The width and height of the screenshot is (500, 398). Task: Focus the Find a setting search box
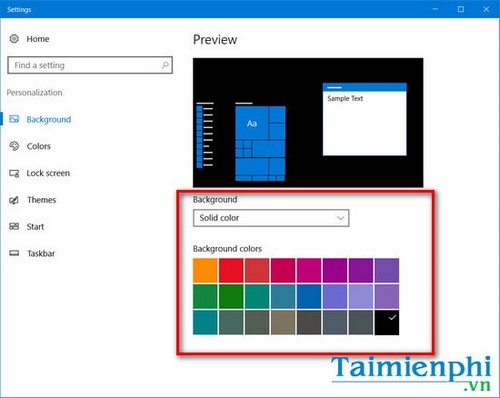90,65
